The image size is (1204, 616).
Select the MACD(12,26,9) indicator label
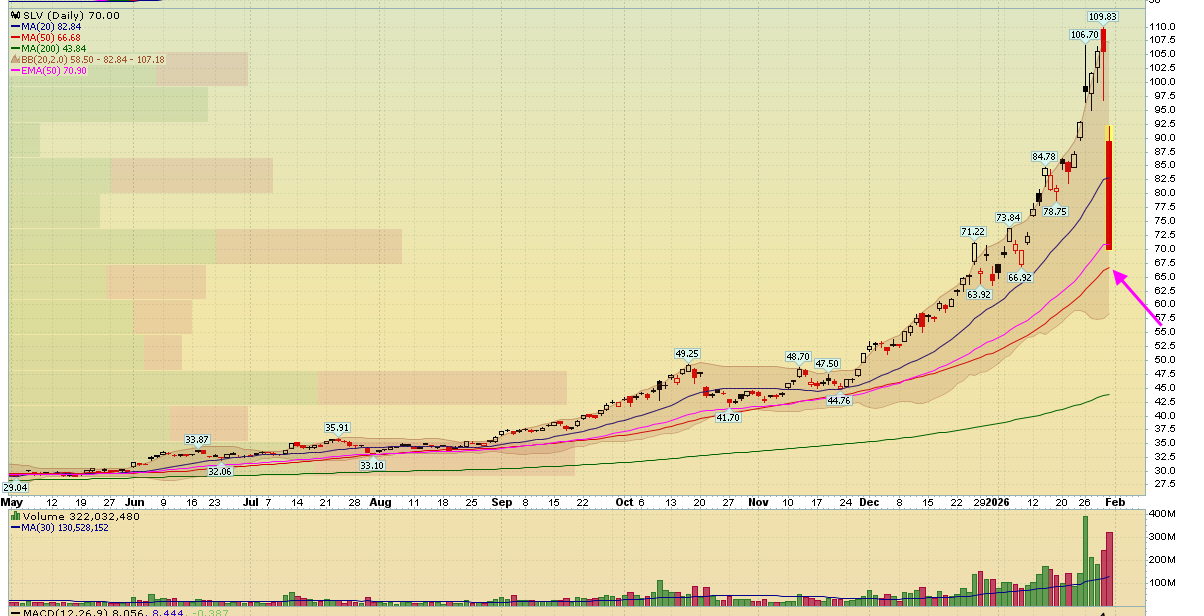click(x=50, y=612)
